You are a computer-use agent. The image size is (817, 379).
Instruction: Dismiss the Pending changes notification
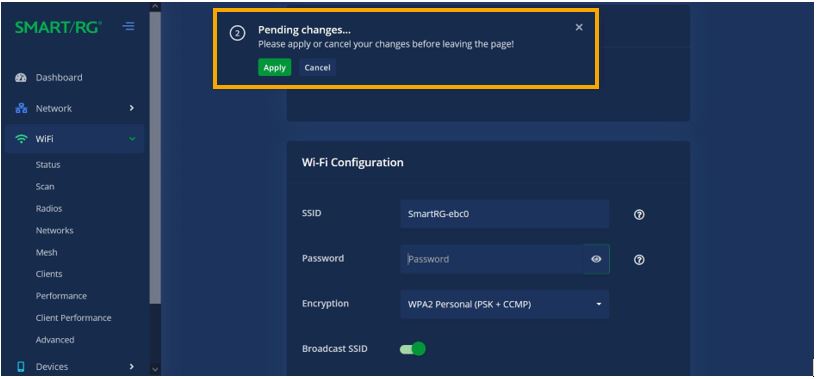[x=579, y=28]
